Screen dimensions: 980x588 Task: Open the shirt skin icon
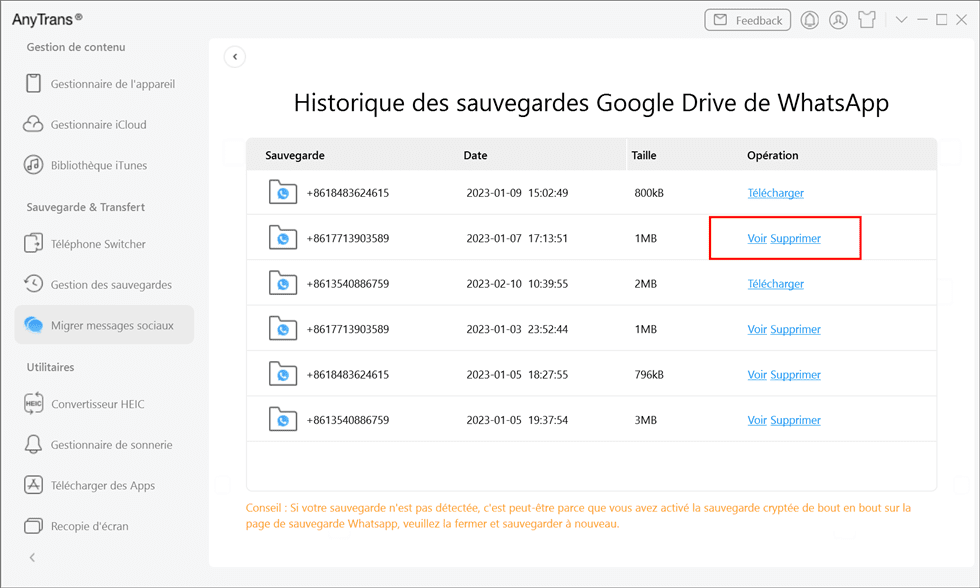tap(867, 20)
